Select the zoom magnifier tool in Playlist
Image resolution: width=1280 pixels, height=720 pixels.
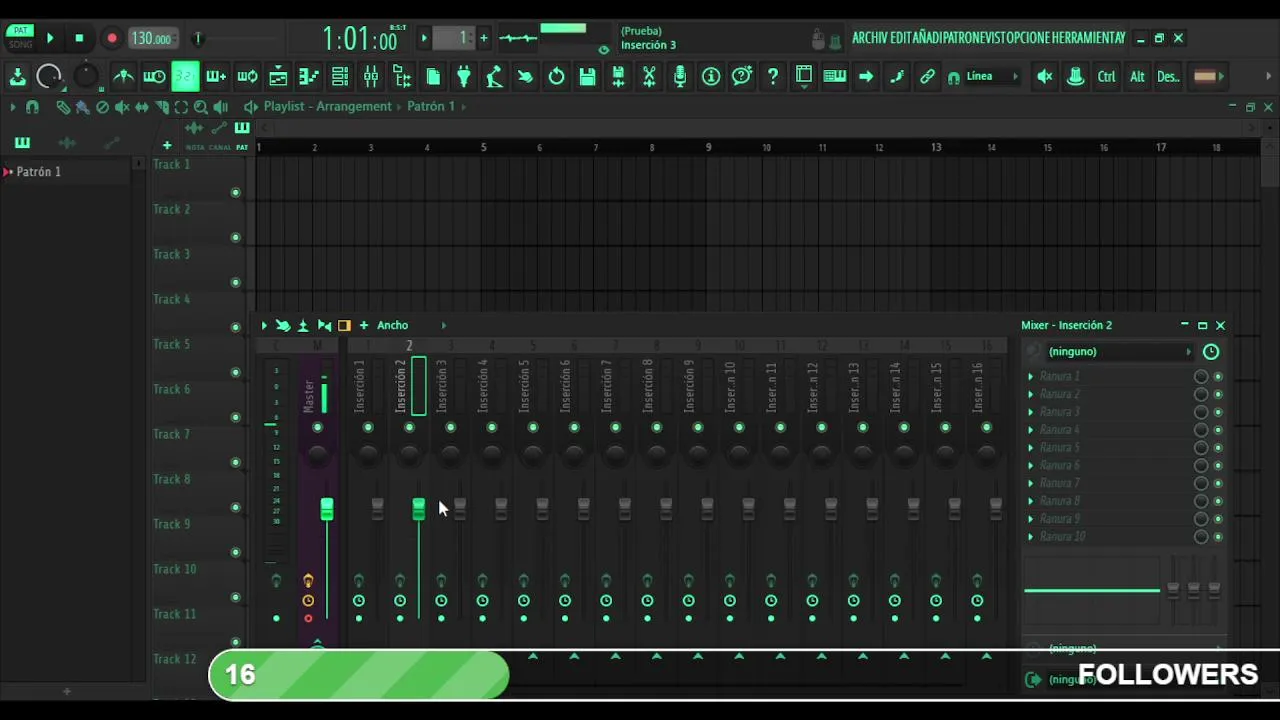201,107
